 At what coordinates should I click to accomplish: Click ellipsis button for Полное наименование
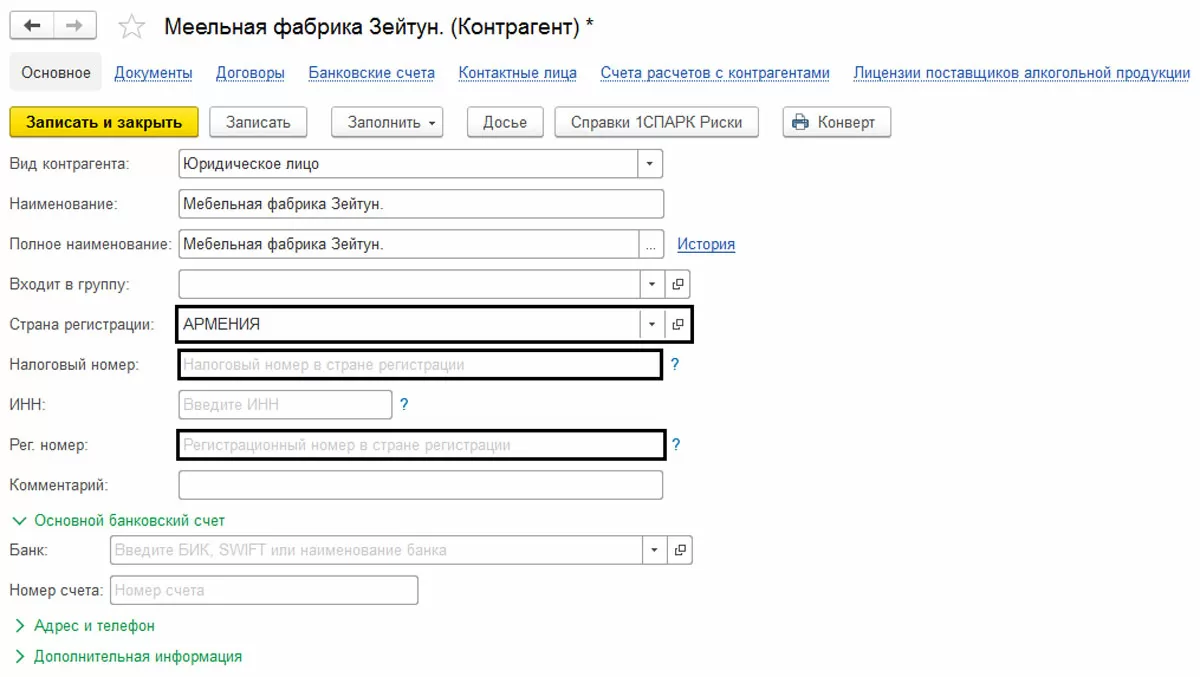[x=651, y=244]
